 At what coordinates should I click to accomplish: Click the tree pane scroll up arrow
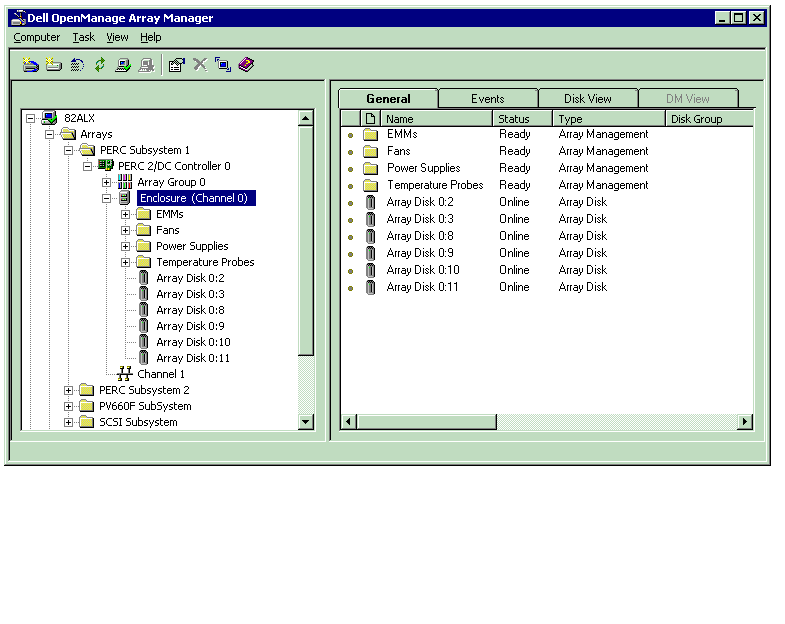click(305, 119)
